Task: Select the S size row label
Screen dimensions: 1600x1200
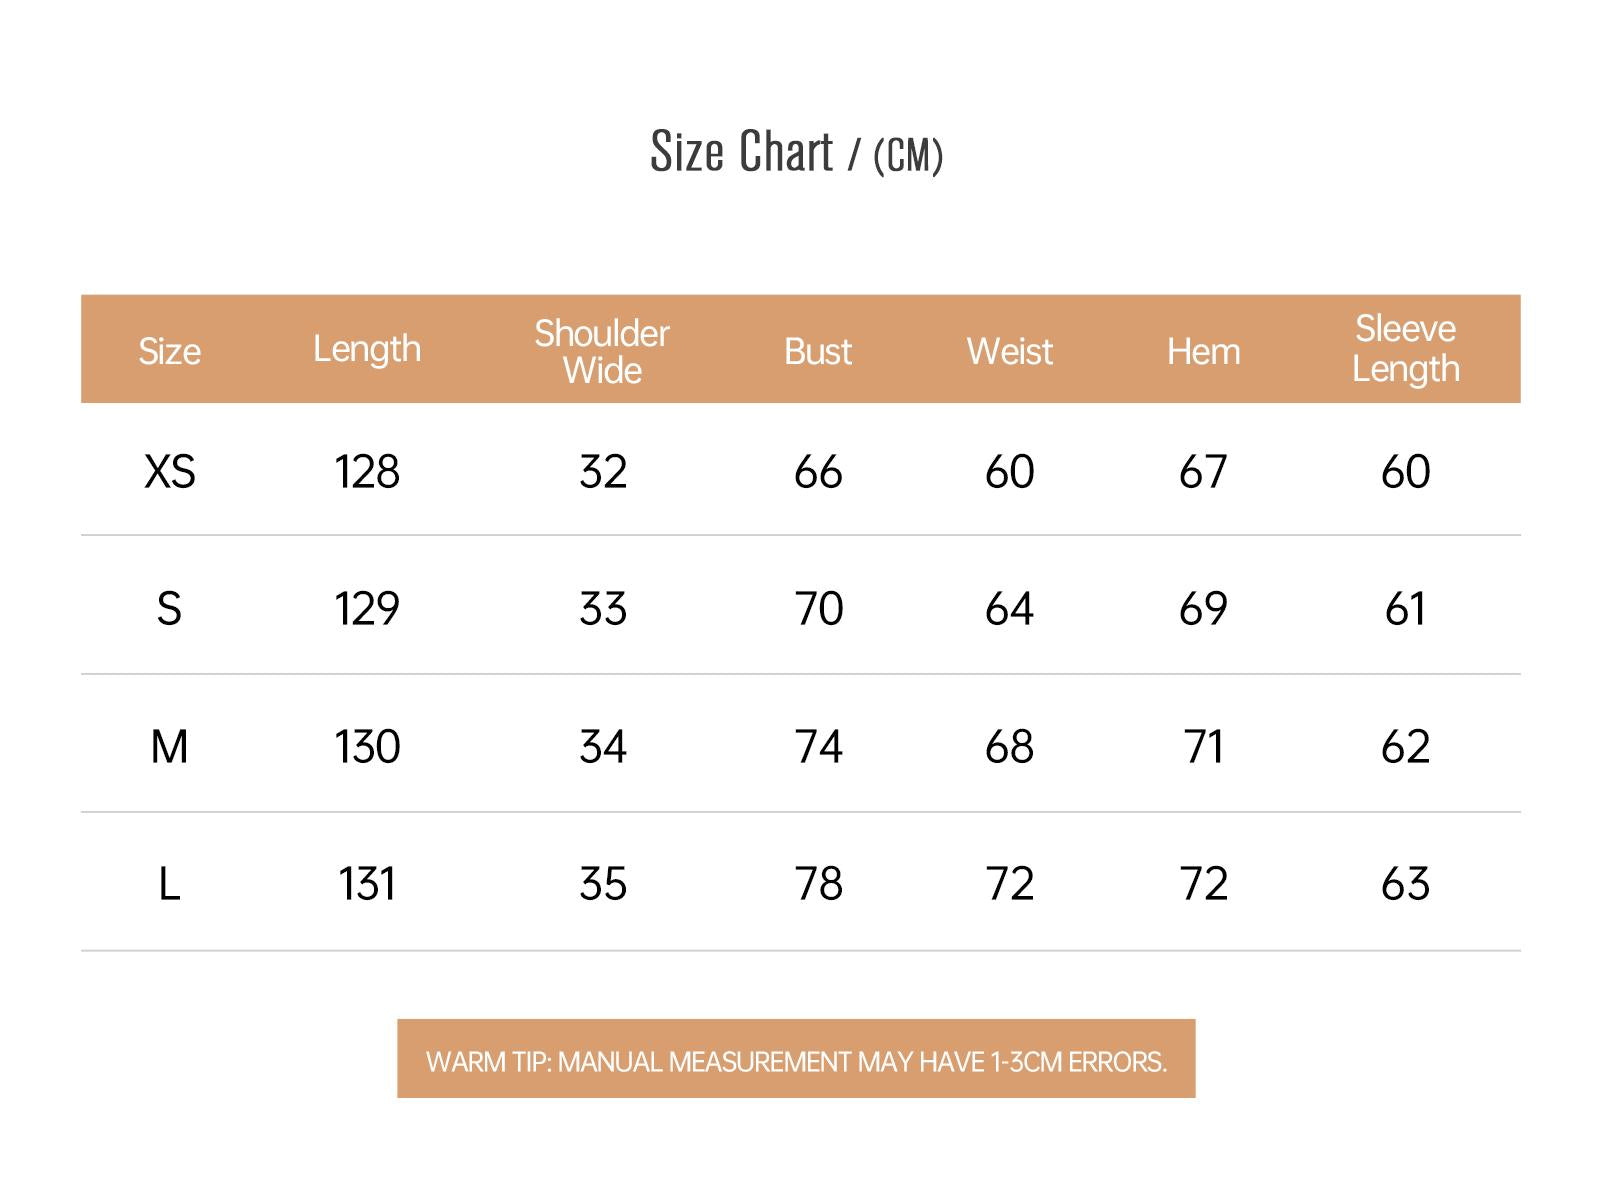Action: click(x=169, y=608)
